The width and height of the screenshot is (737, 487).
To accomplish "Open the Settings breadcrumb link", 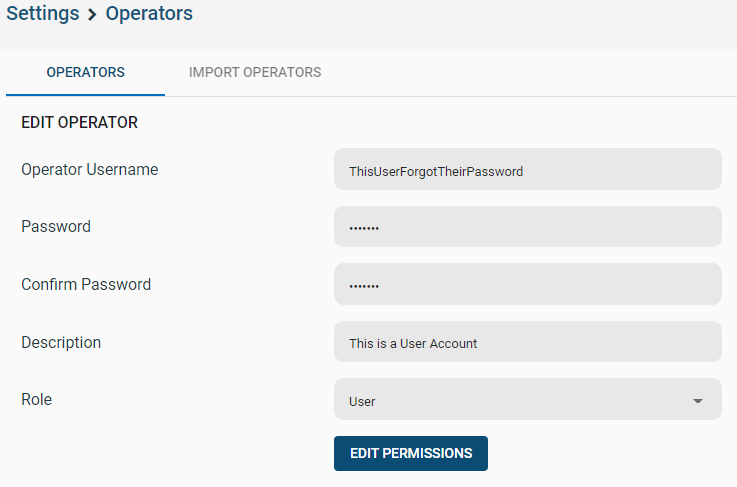I will pos(43,13).
